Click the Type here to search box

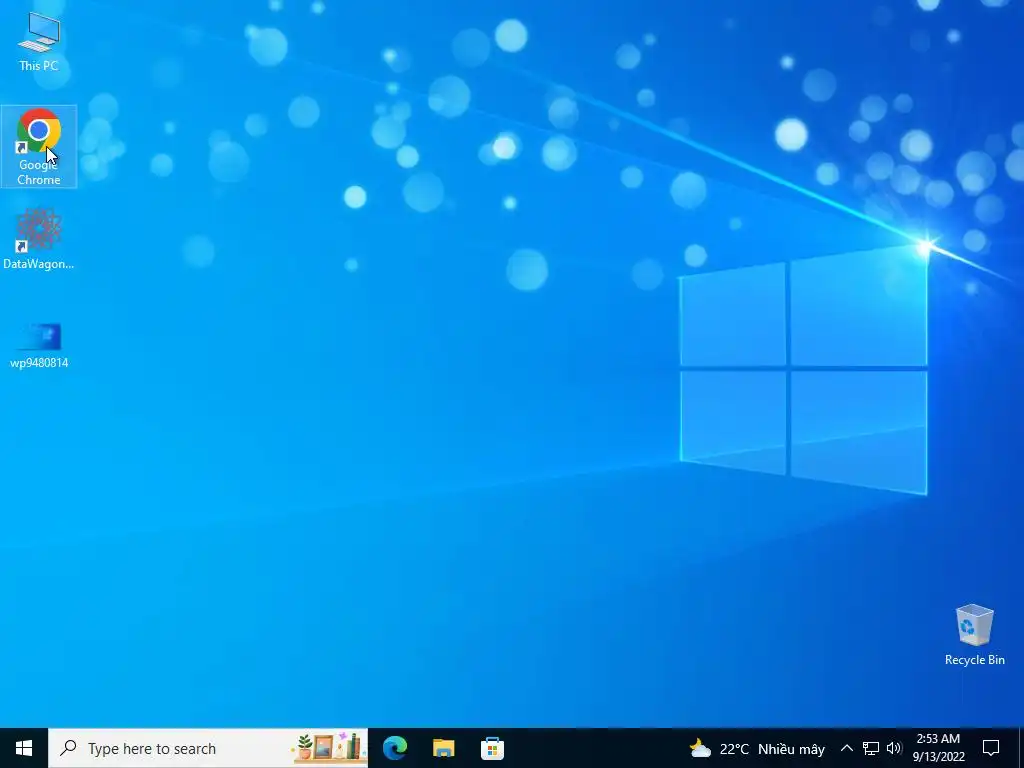[x=208, y=748]
